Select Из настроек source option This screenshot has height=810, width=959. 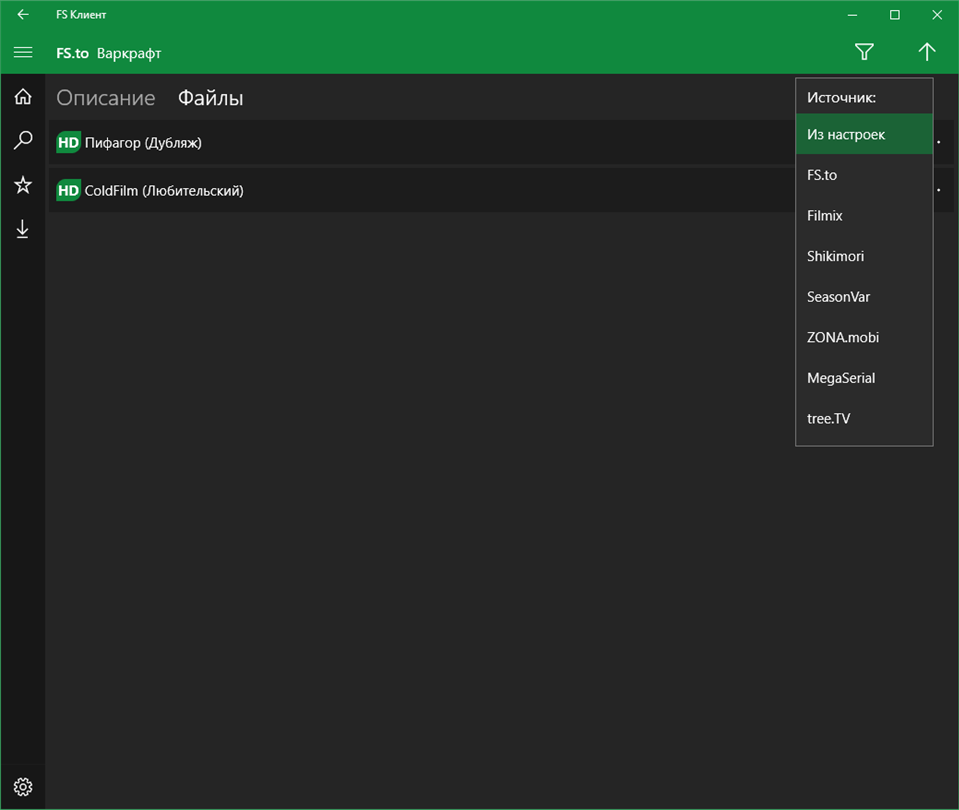coord(864,134)
